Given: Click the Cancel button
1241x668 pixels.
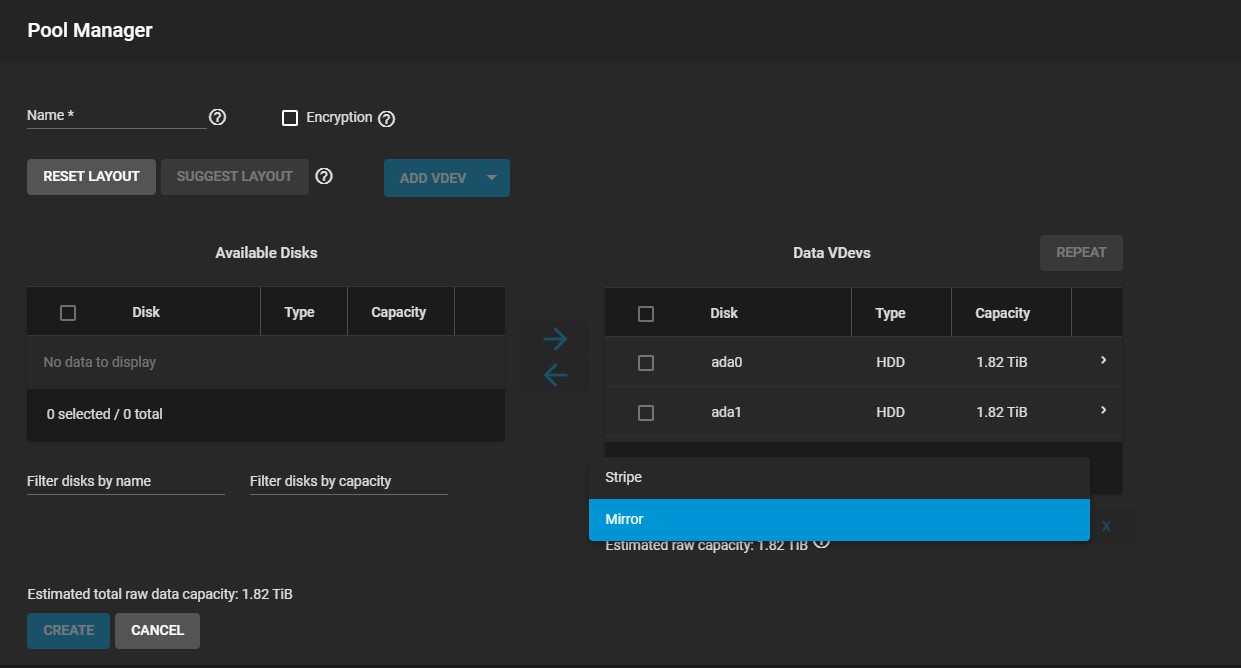Looking at the screenshot, I should (x=157, y=630).
